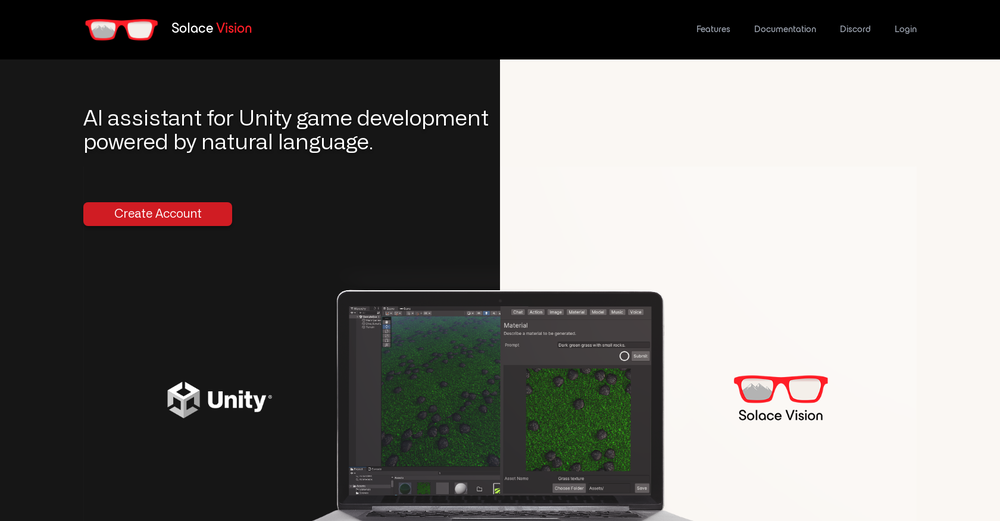Click the Solace Vision brand name
This screenshot has height=521, width=1000.
click(x=211, y=28)
